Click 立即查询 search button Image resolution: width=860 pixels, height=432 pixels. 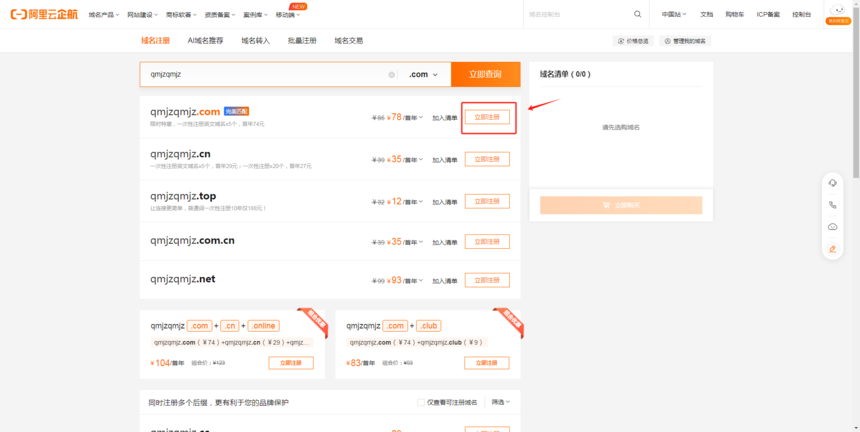(x=485, y=75)
